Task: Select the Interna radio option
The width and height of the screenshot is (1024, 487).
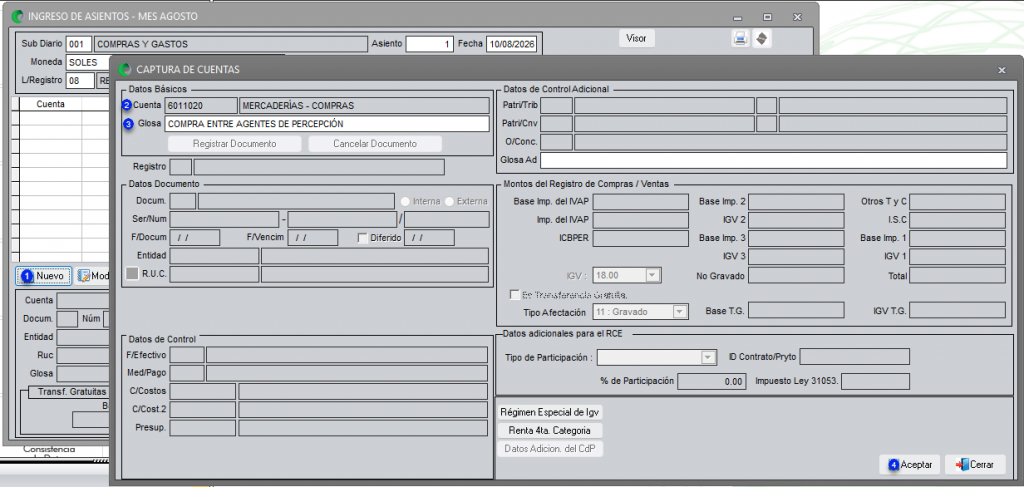Action: tap(406, 201)
